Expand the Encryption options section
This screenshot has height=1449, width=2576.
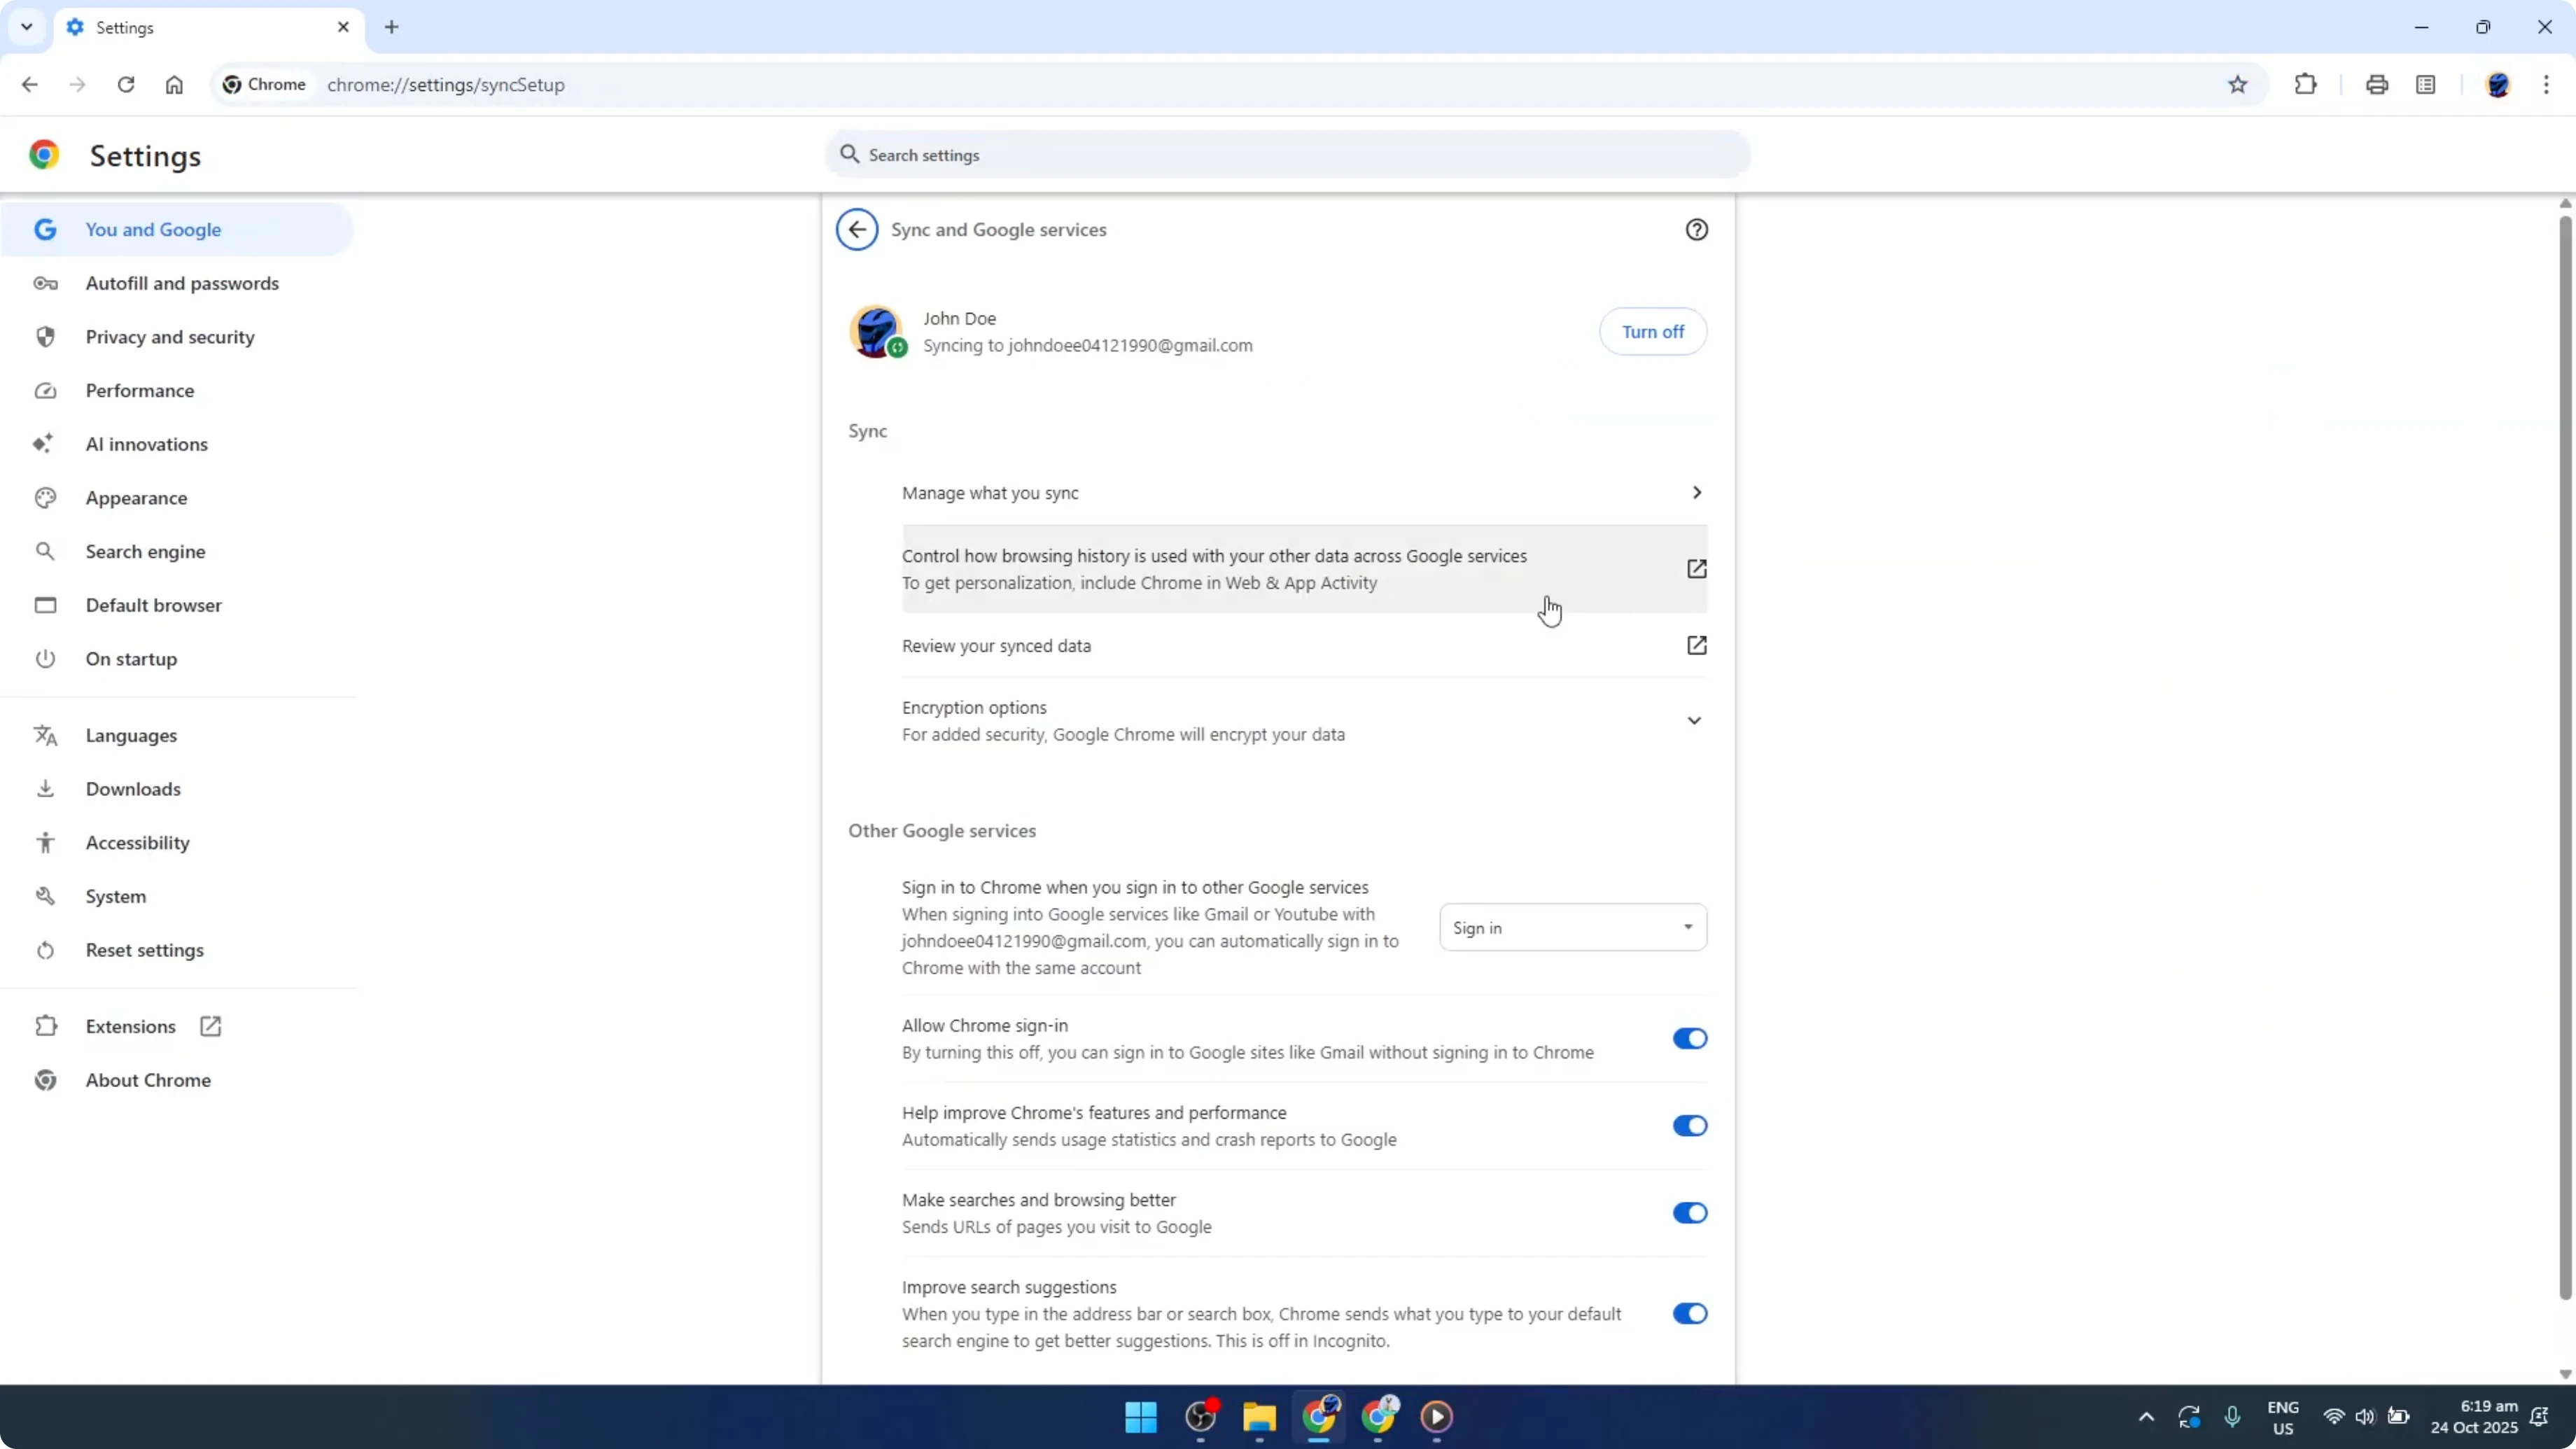[1694, 719]
